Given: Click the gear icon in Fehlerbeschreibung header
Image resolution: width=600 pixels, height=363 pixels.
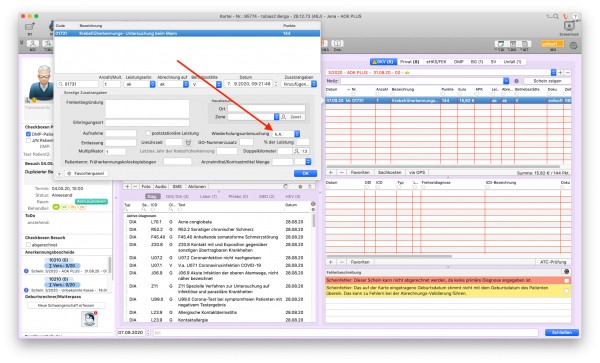Looking at the screenshot, I should [x=567, y=272].
